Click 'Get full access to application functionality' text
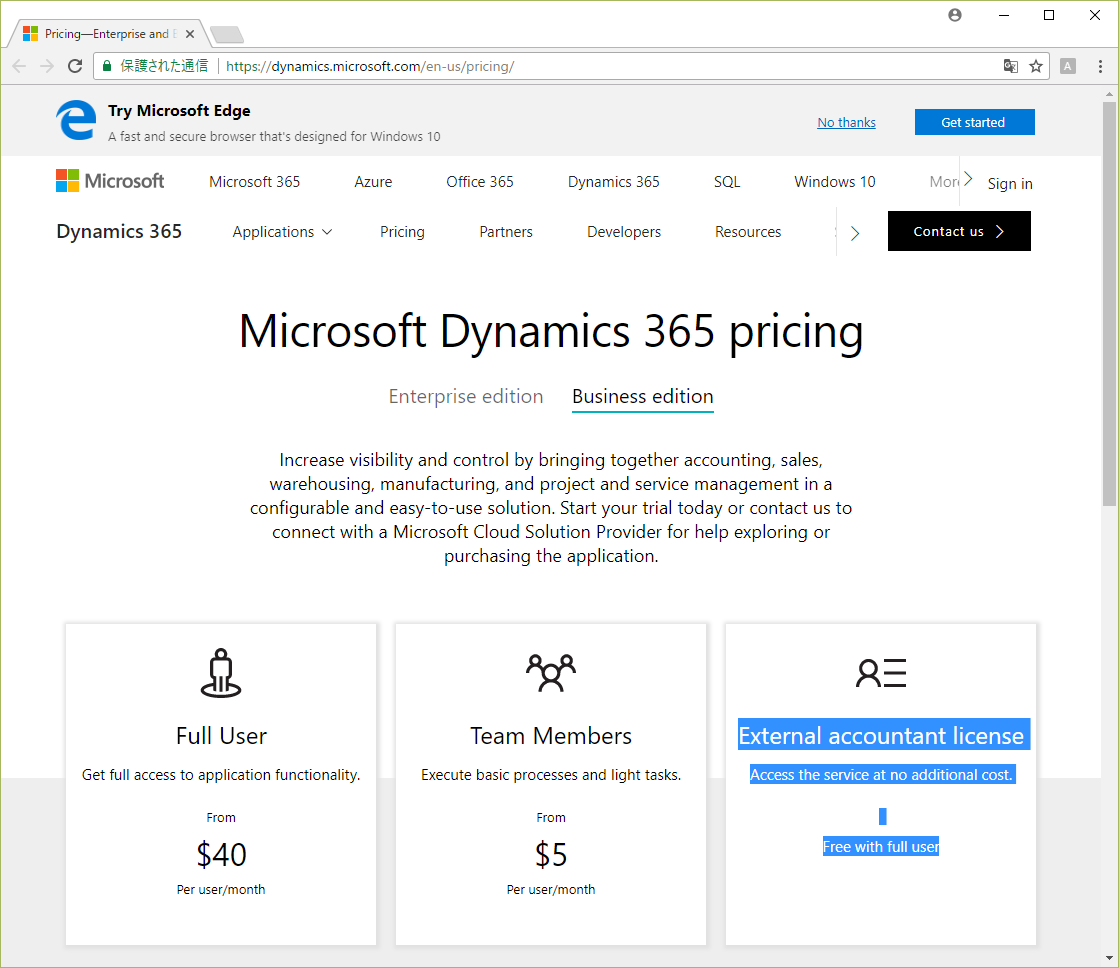Viewport: 1119px width, 968px height. [x=221, y=775]
